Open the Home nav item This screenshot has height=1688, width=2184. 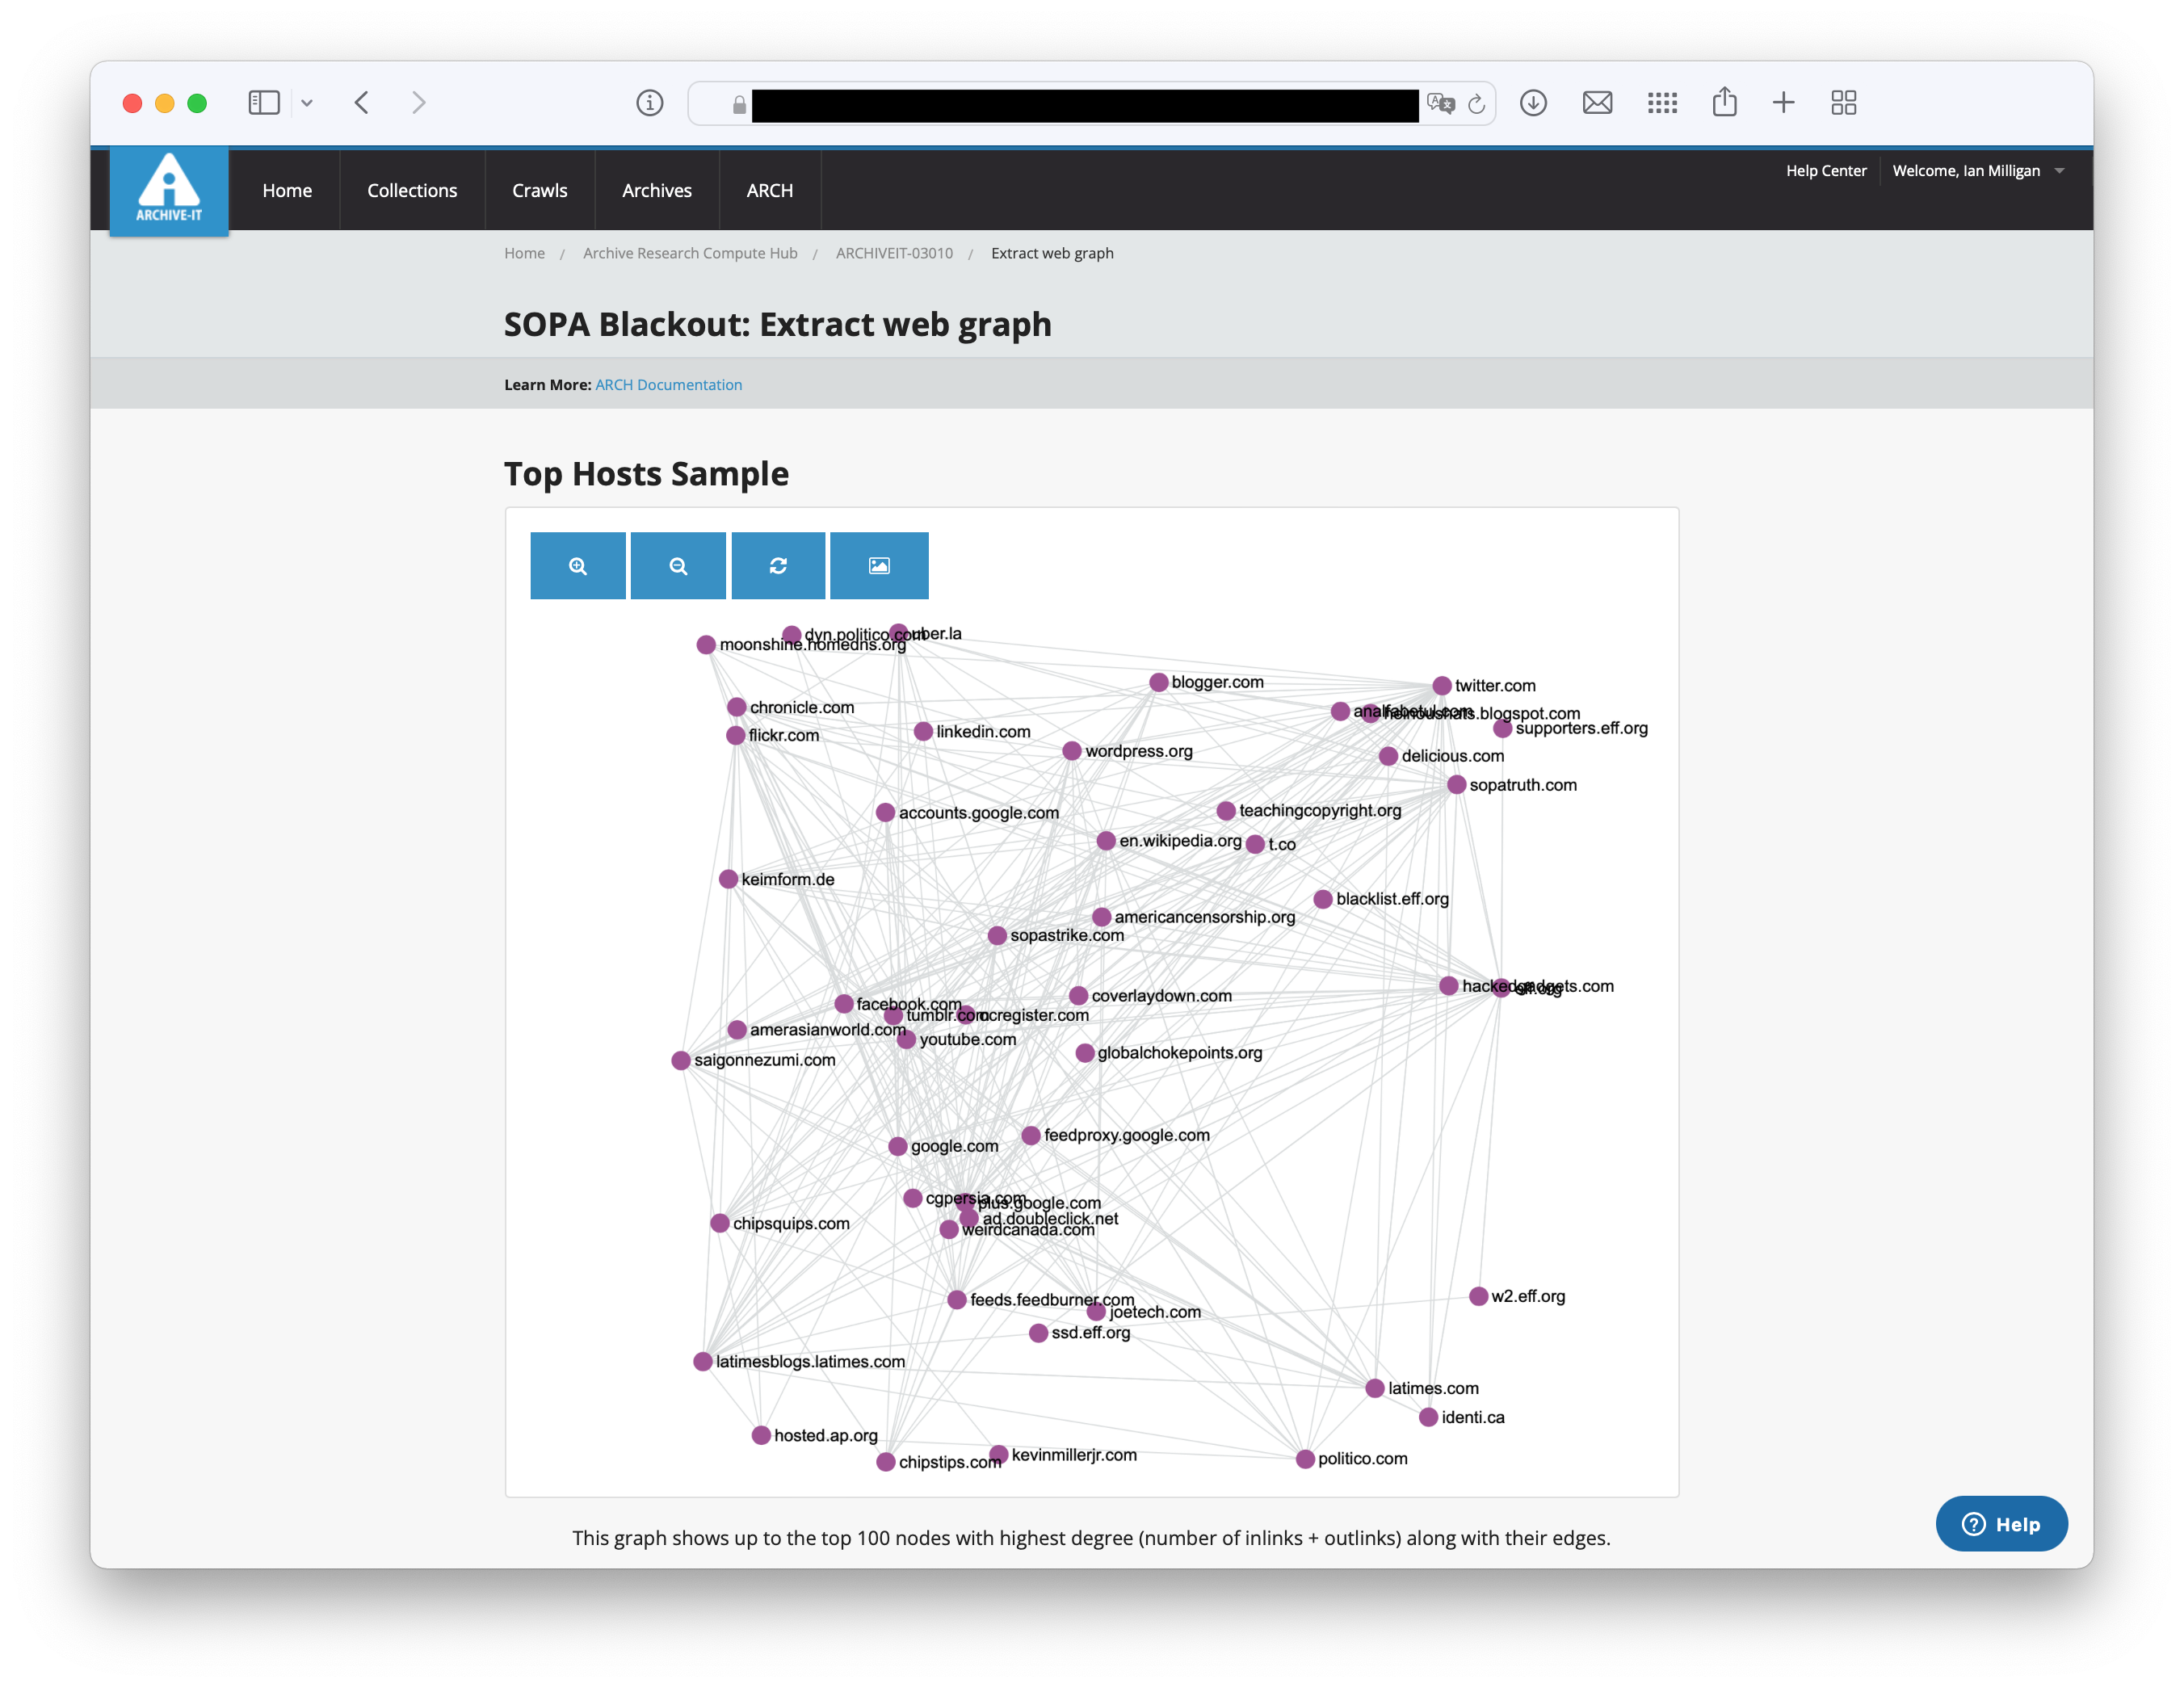(287, 190)
